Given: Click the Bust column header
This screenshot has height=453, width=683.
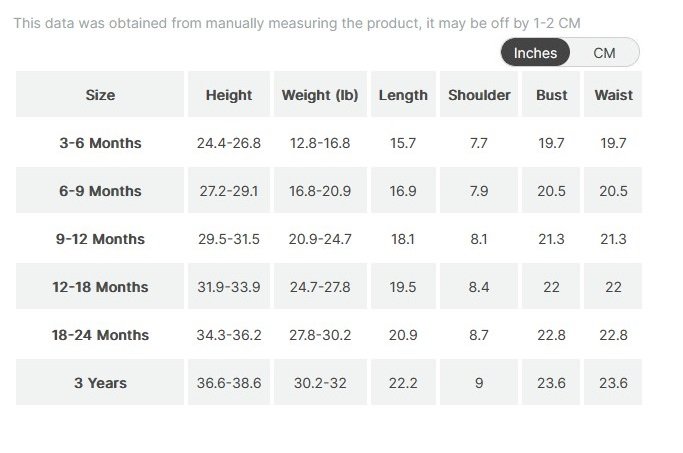Looking at the screenshot, I should click(551, 95).
